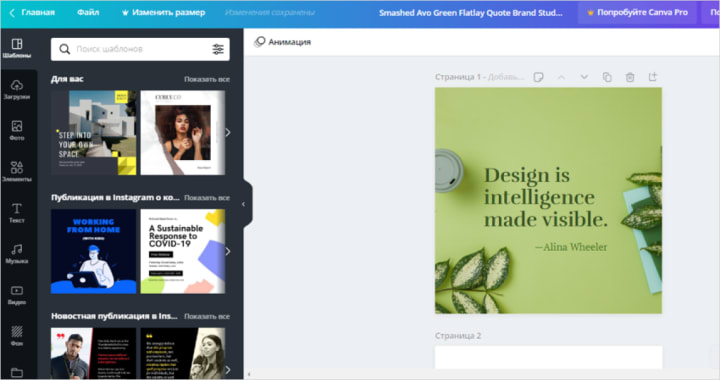Show all Для вас templates

pyautogui.click(x=207, y=79)
